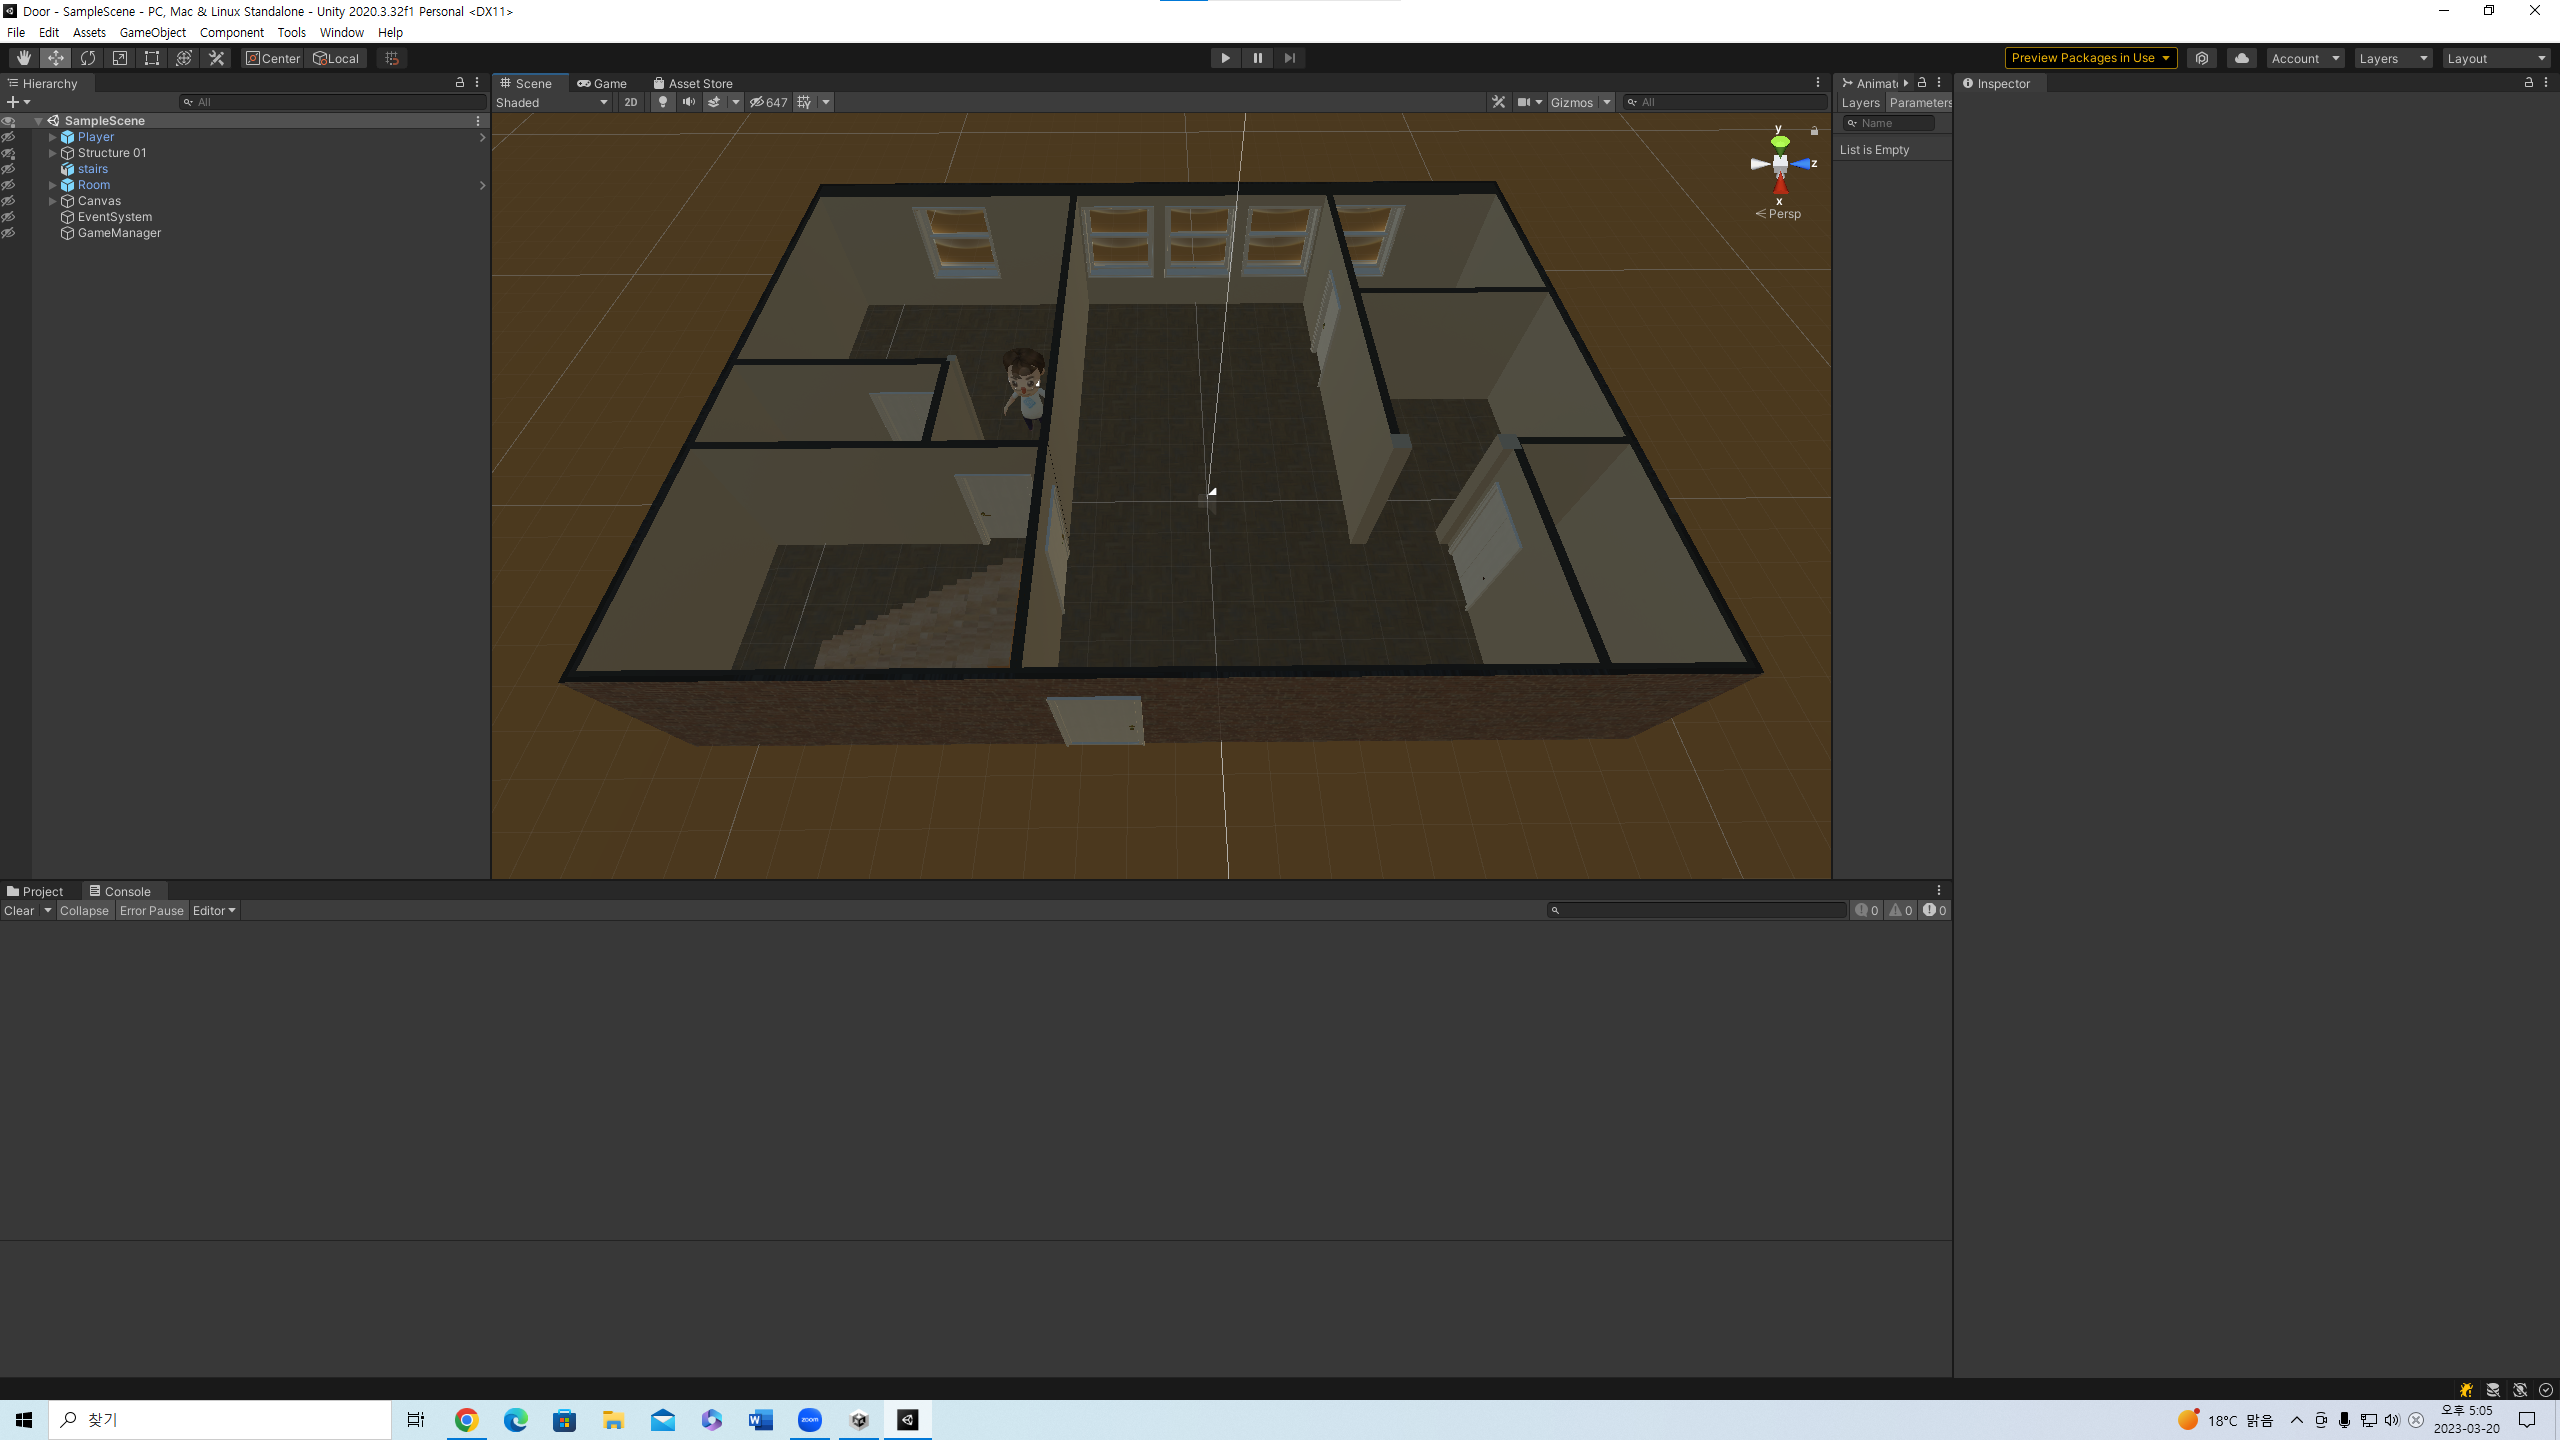Open Editor dropdown in Console
Screen dimensions: 2560x1440
point(214,910)
